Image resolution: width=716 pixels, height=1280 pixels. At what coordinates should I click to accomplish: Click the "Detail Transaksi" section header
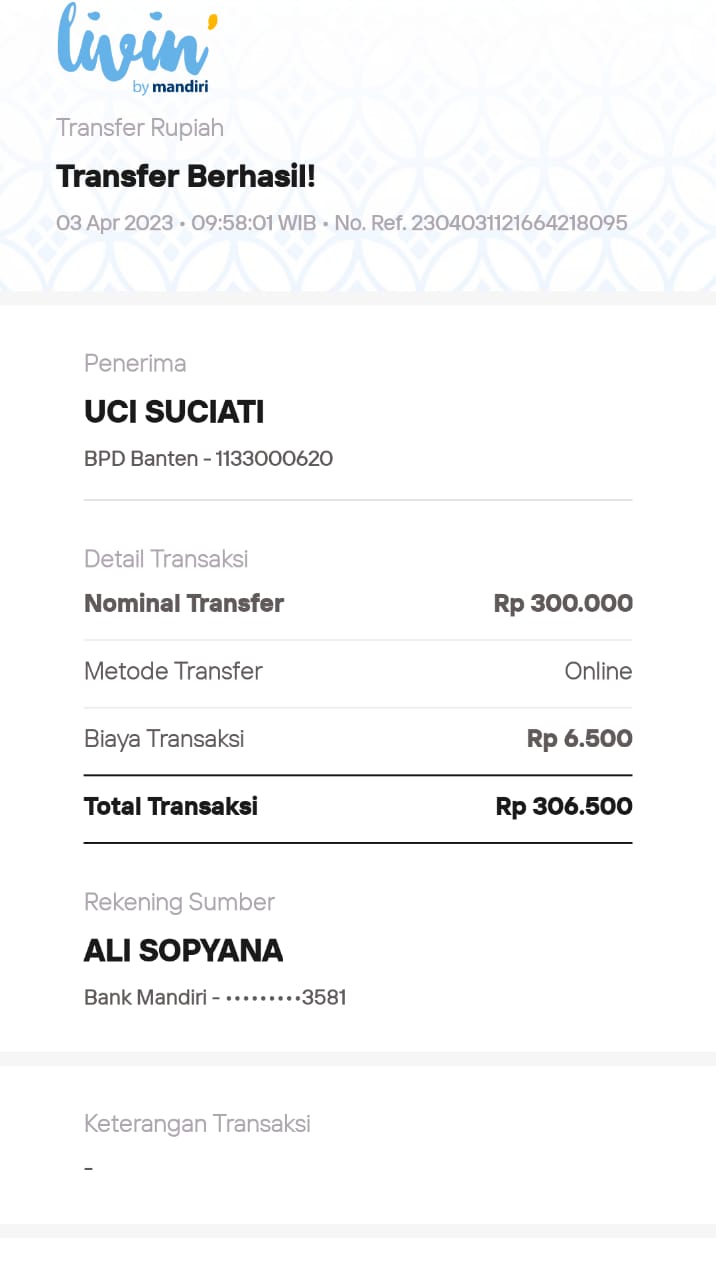pos(166,559)
